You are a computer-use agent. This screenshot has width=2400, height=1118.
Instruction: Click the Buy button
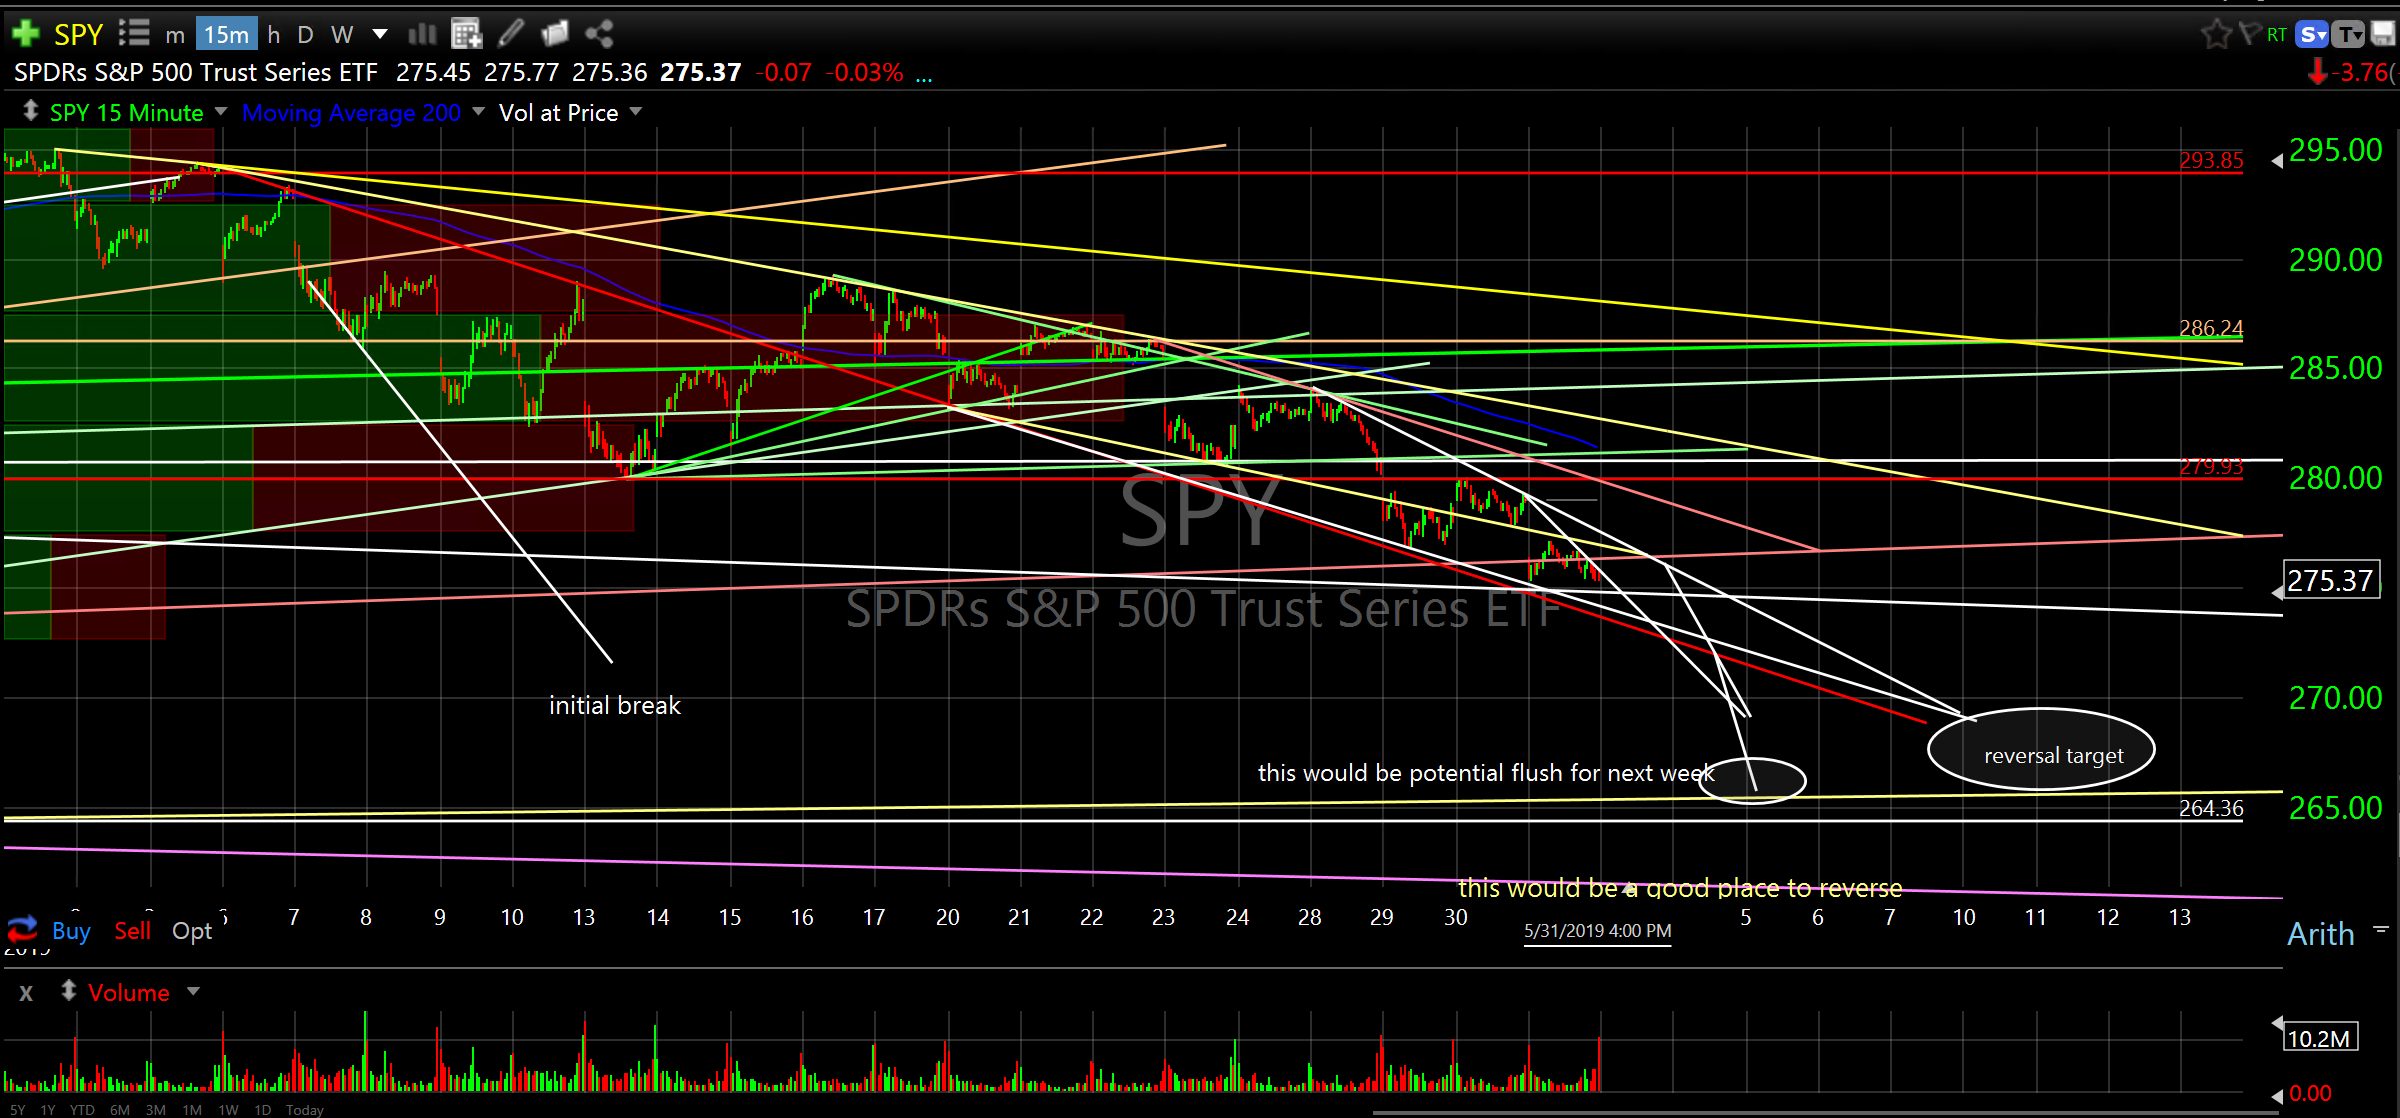coord(71,931)
